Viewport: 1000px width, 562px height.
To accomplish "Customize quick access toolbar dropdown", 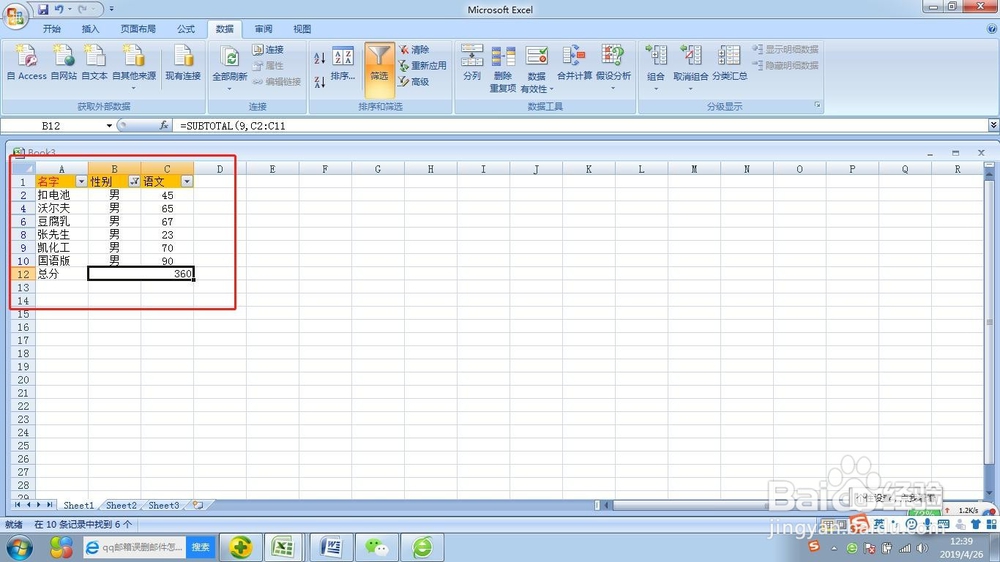I will tap(112, 10).
